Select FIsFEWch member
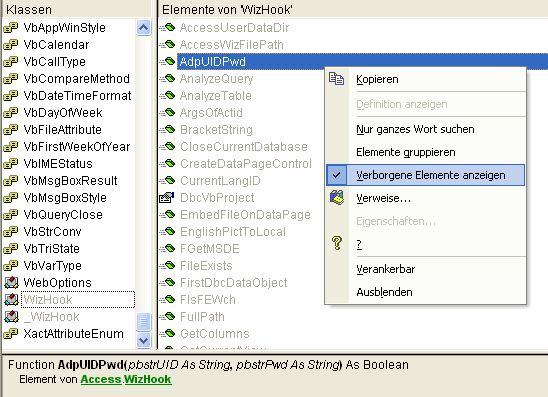Image resolution: width=548 pixels, height=397 pixels. tap(208, 300)
